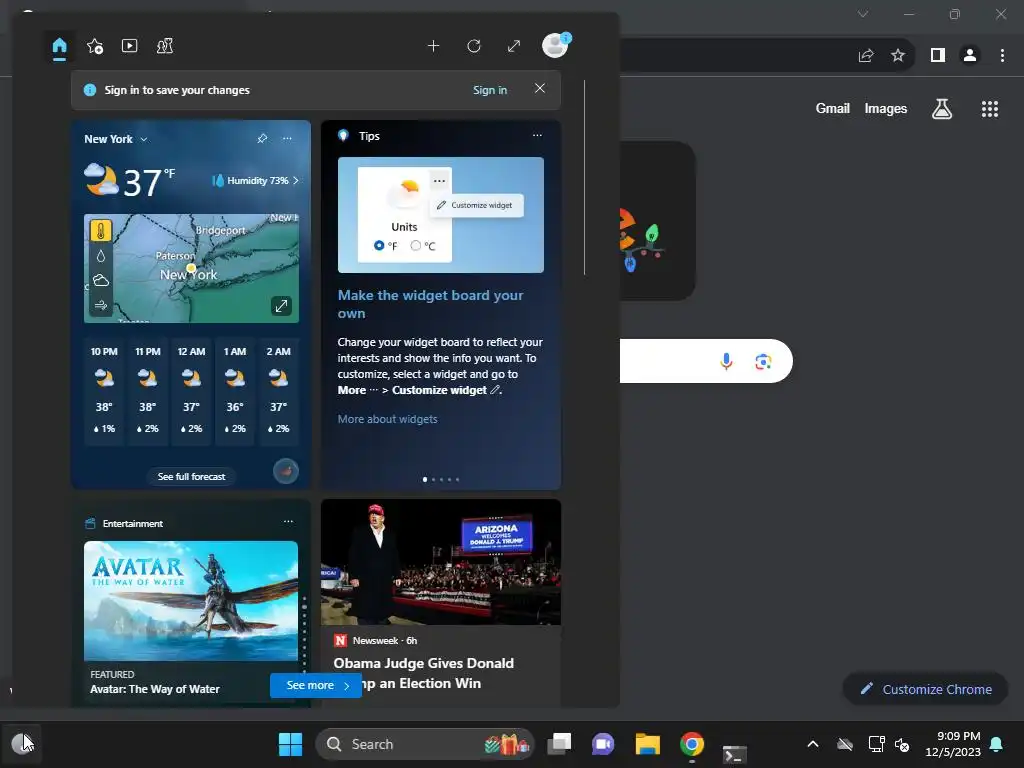Open Entertainment widget more options
The image size is (1024, 768).
pyautogui.click(x=288, y=522)
